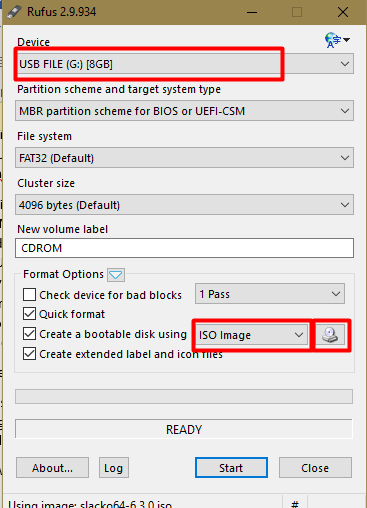Screen dimensions: 367x508
Task: Click the About... button
Action: click(52, 468)
